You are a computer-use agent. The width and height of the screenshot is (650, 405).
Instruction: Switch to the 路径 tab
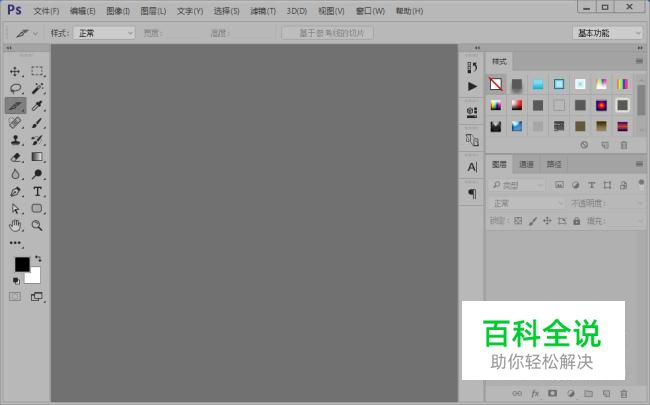554,165
